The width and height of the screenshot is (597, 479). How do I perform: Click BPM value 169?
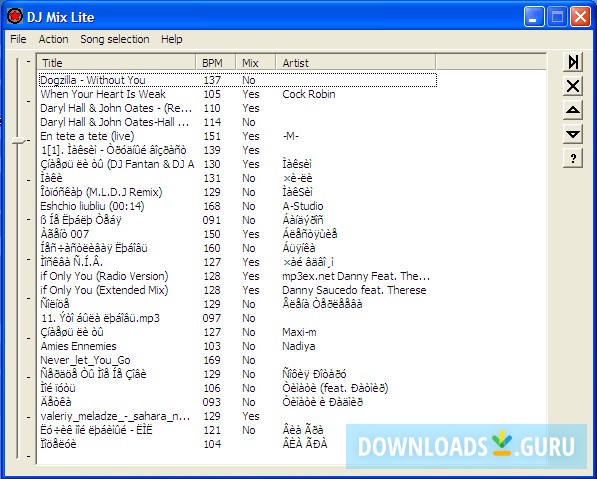(212, 360)
